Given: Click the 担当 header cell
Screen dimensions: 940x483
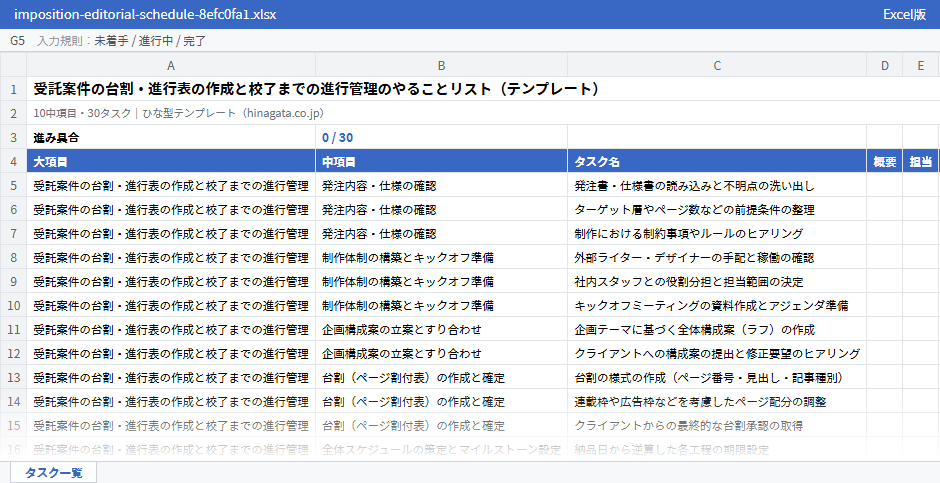Looking at the screenshot, I should pos(921,161).
